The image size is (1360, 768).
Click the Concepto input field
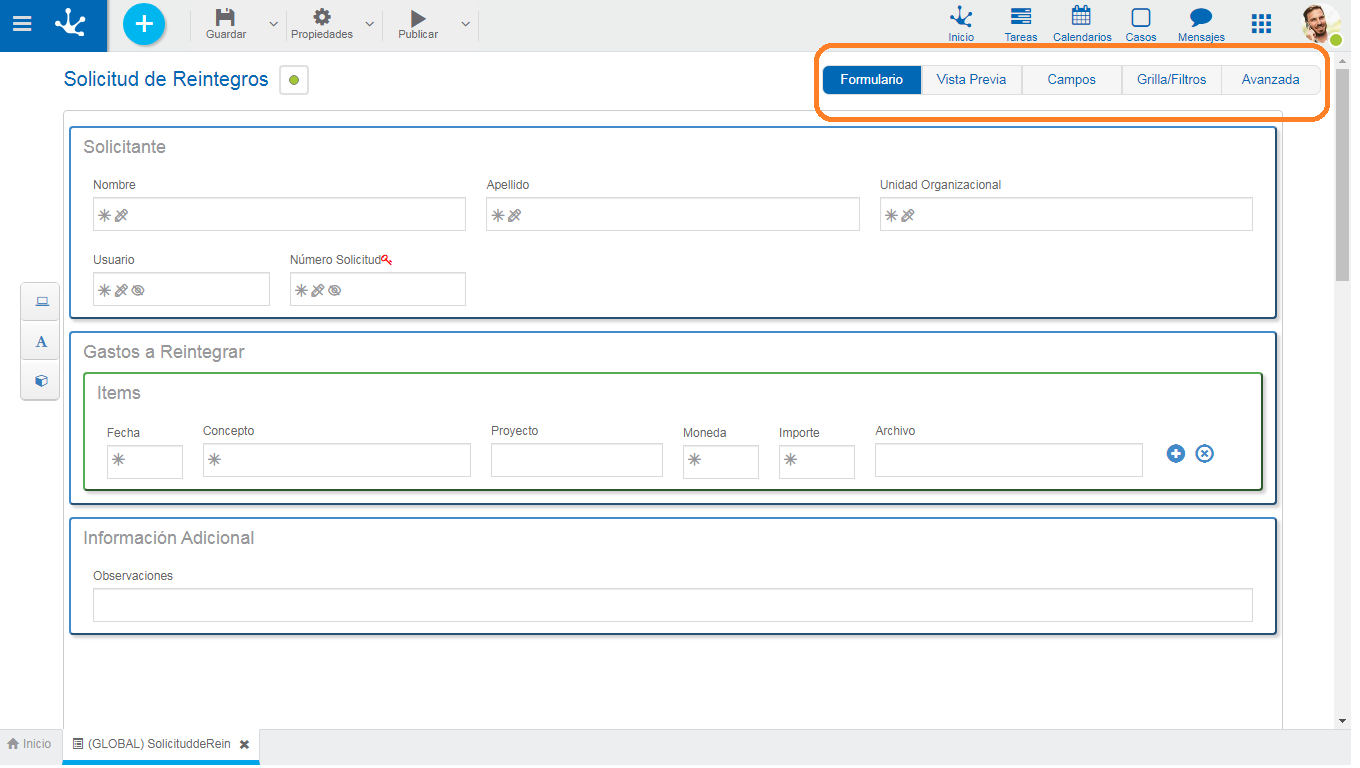pyautogui.click(x=337, y=460)
